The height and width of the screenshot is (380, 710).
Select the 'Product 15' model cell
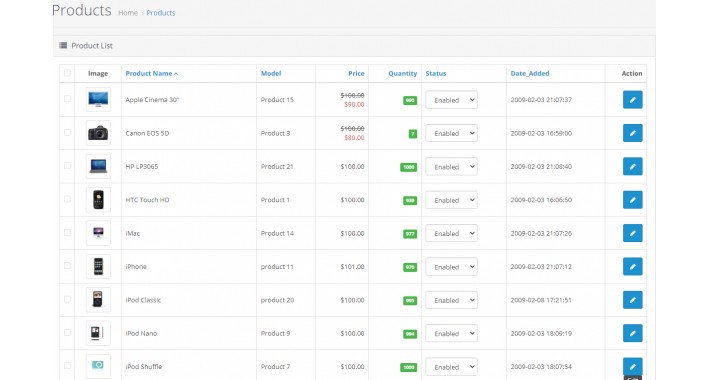277,100
